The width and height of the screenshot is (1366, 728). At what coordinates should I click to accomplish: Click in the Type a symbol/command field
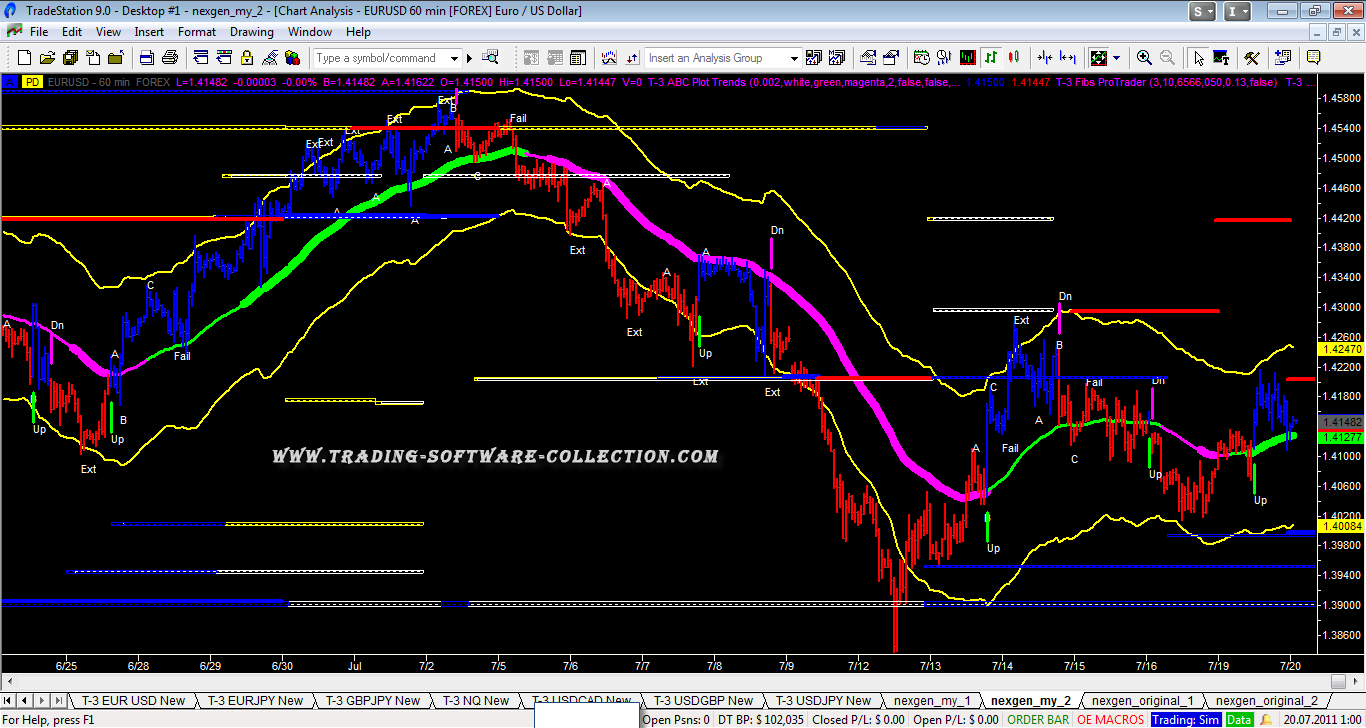pos(380,58)
